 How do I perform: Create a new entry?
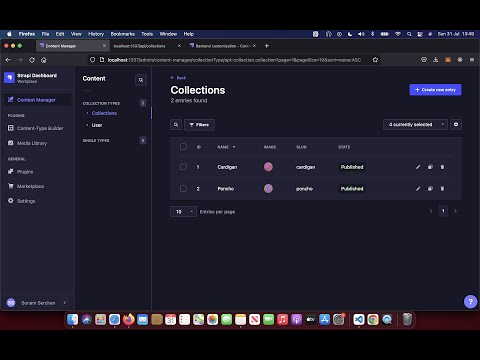(x=435, y=90)
